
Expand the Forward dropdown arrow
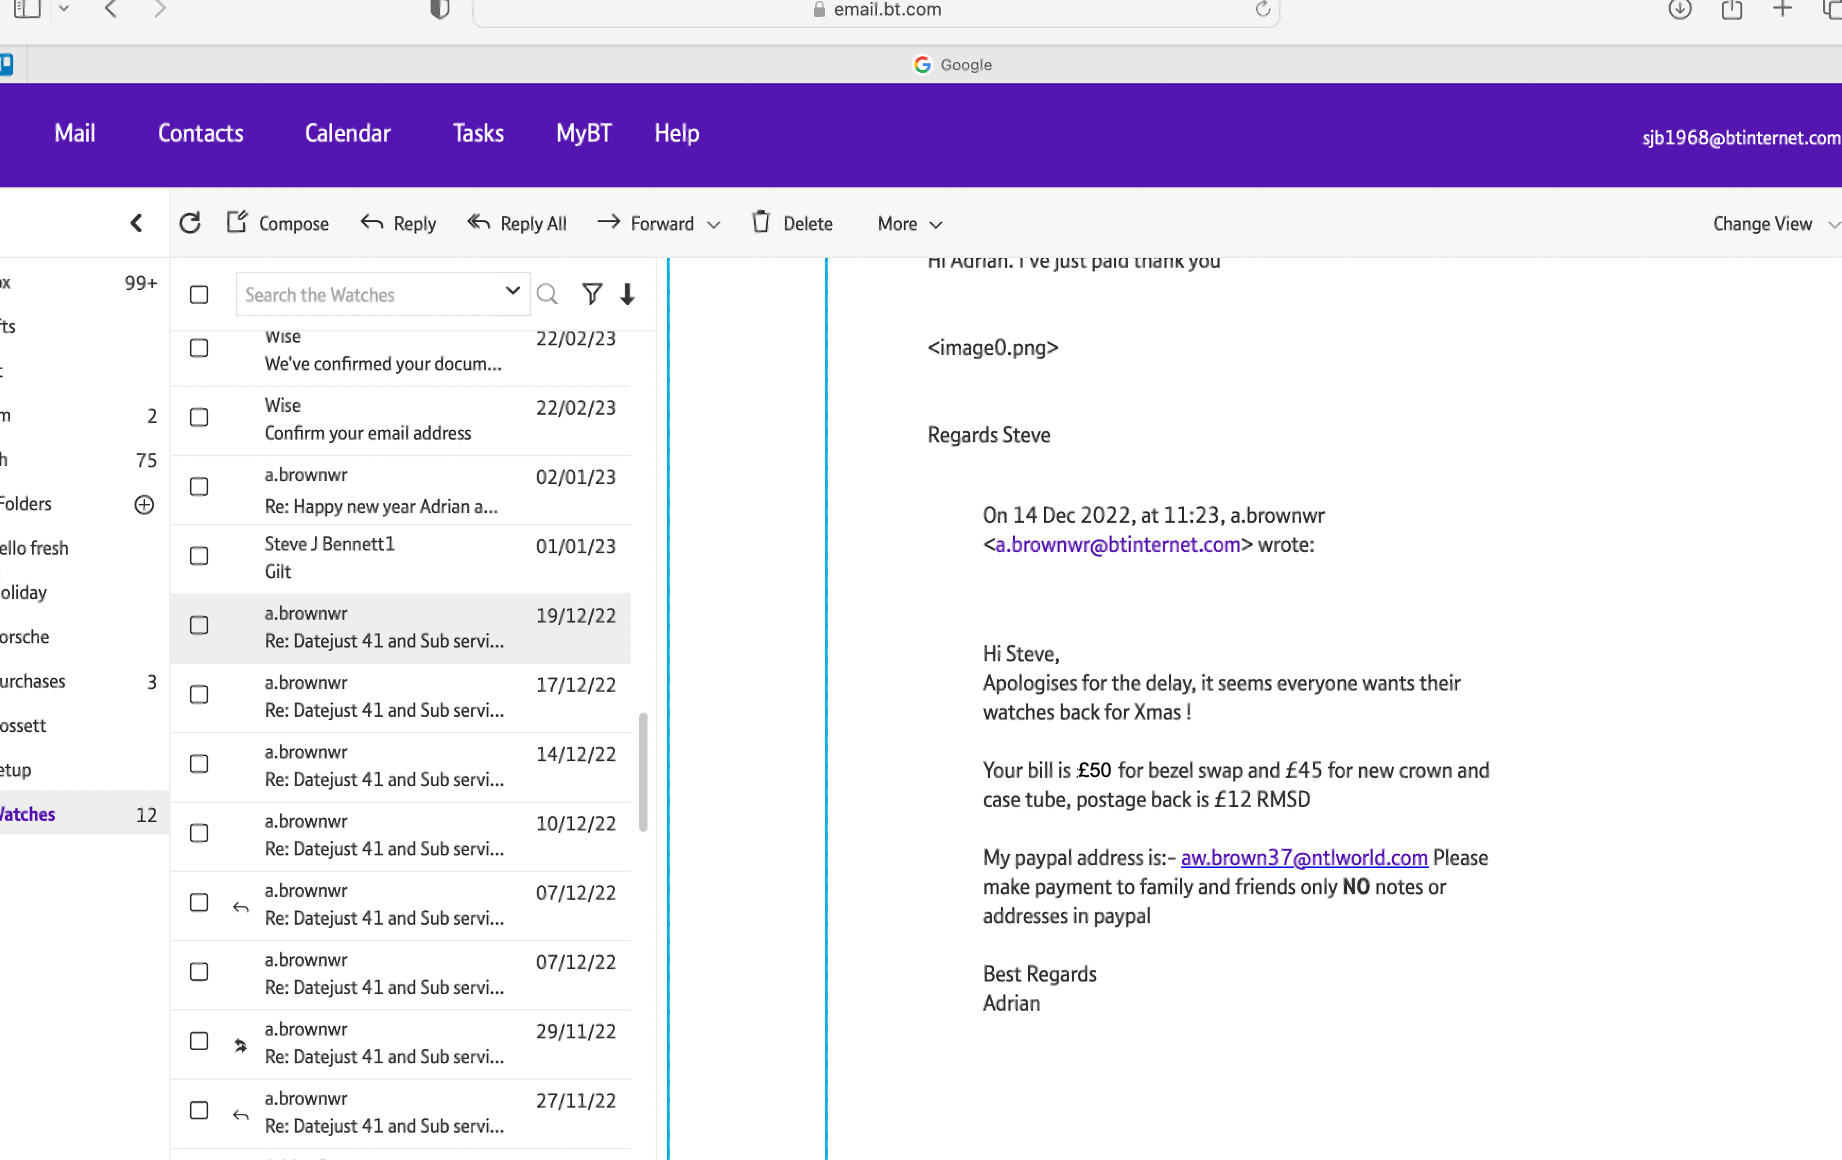(714, 225)
